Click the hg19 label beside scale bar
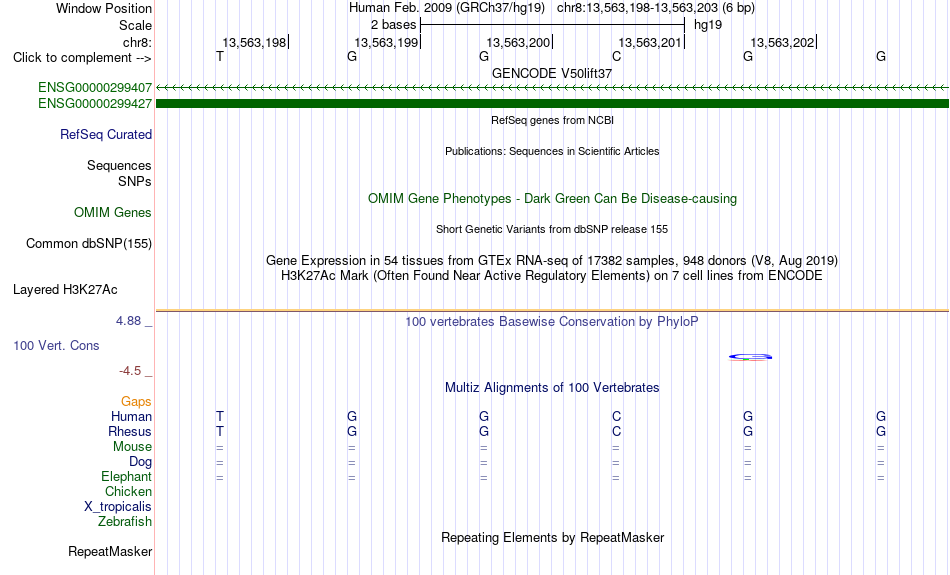This screenshot has height=575, width=950. coord(708,25)
